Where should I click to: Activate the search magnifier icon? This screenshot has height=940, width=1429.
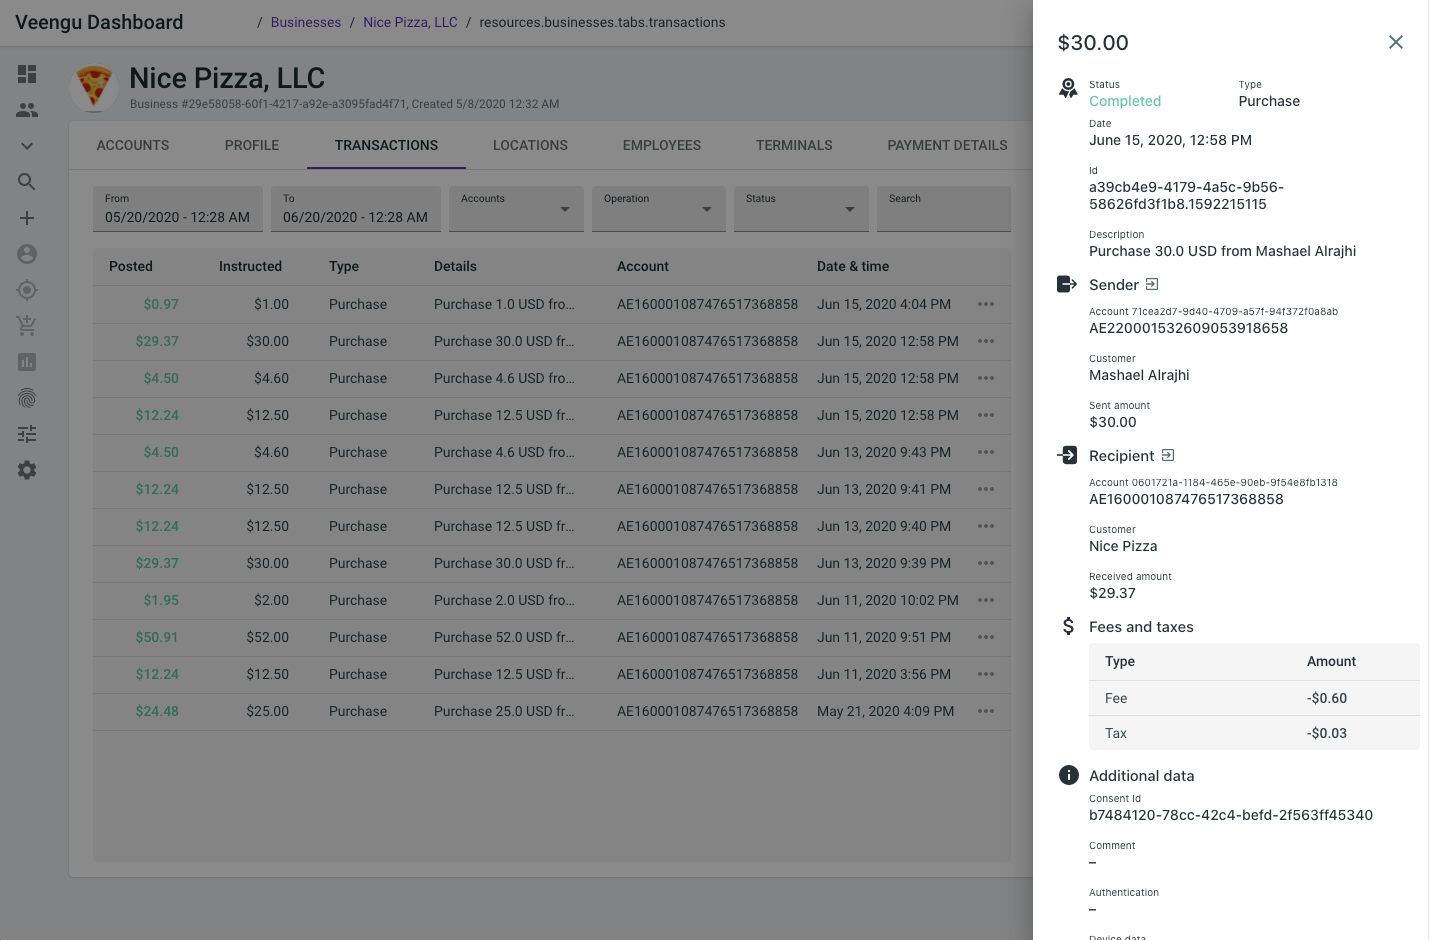click(x=27, y=182)
